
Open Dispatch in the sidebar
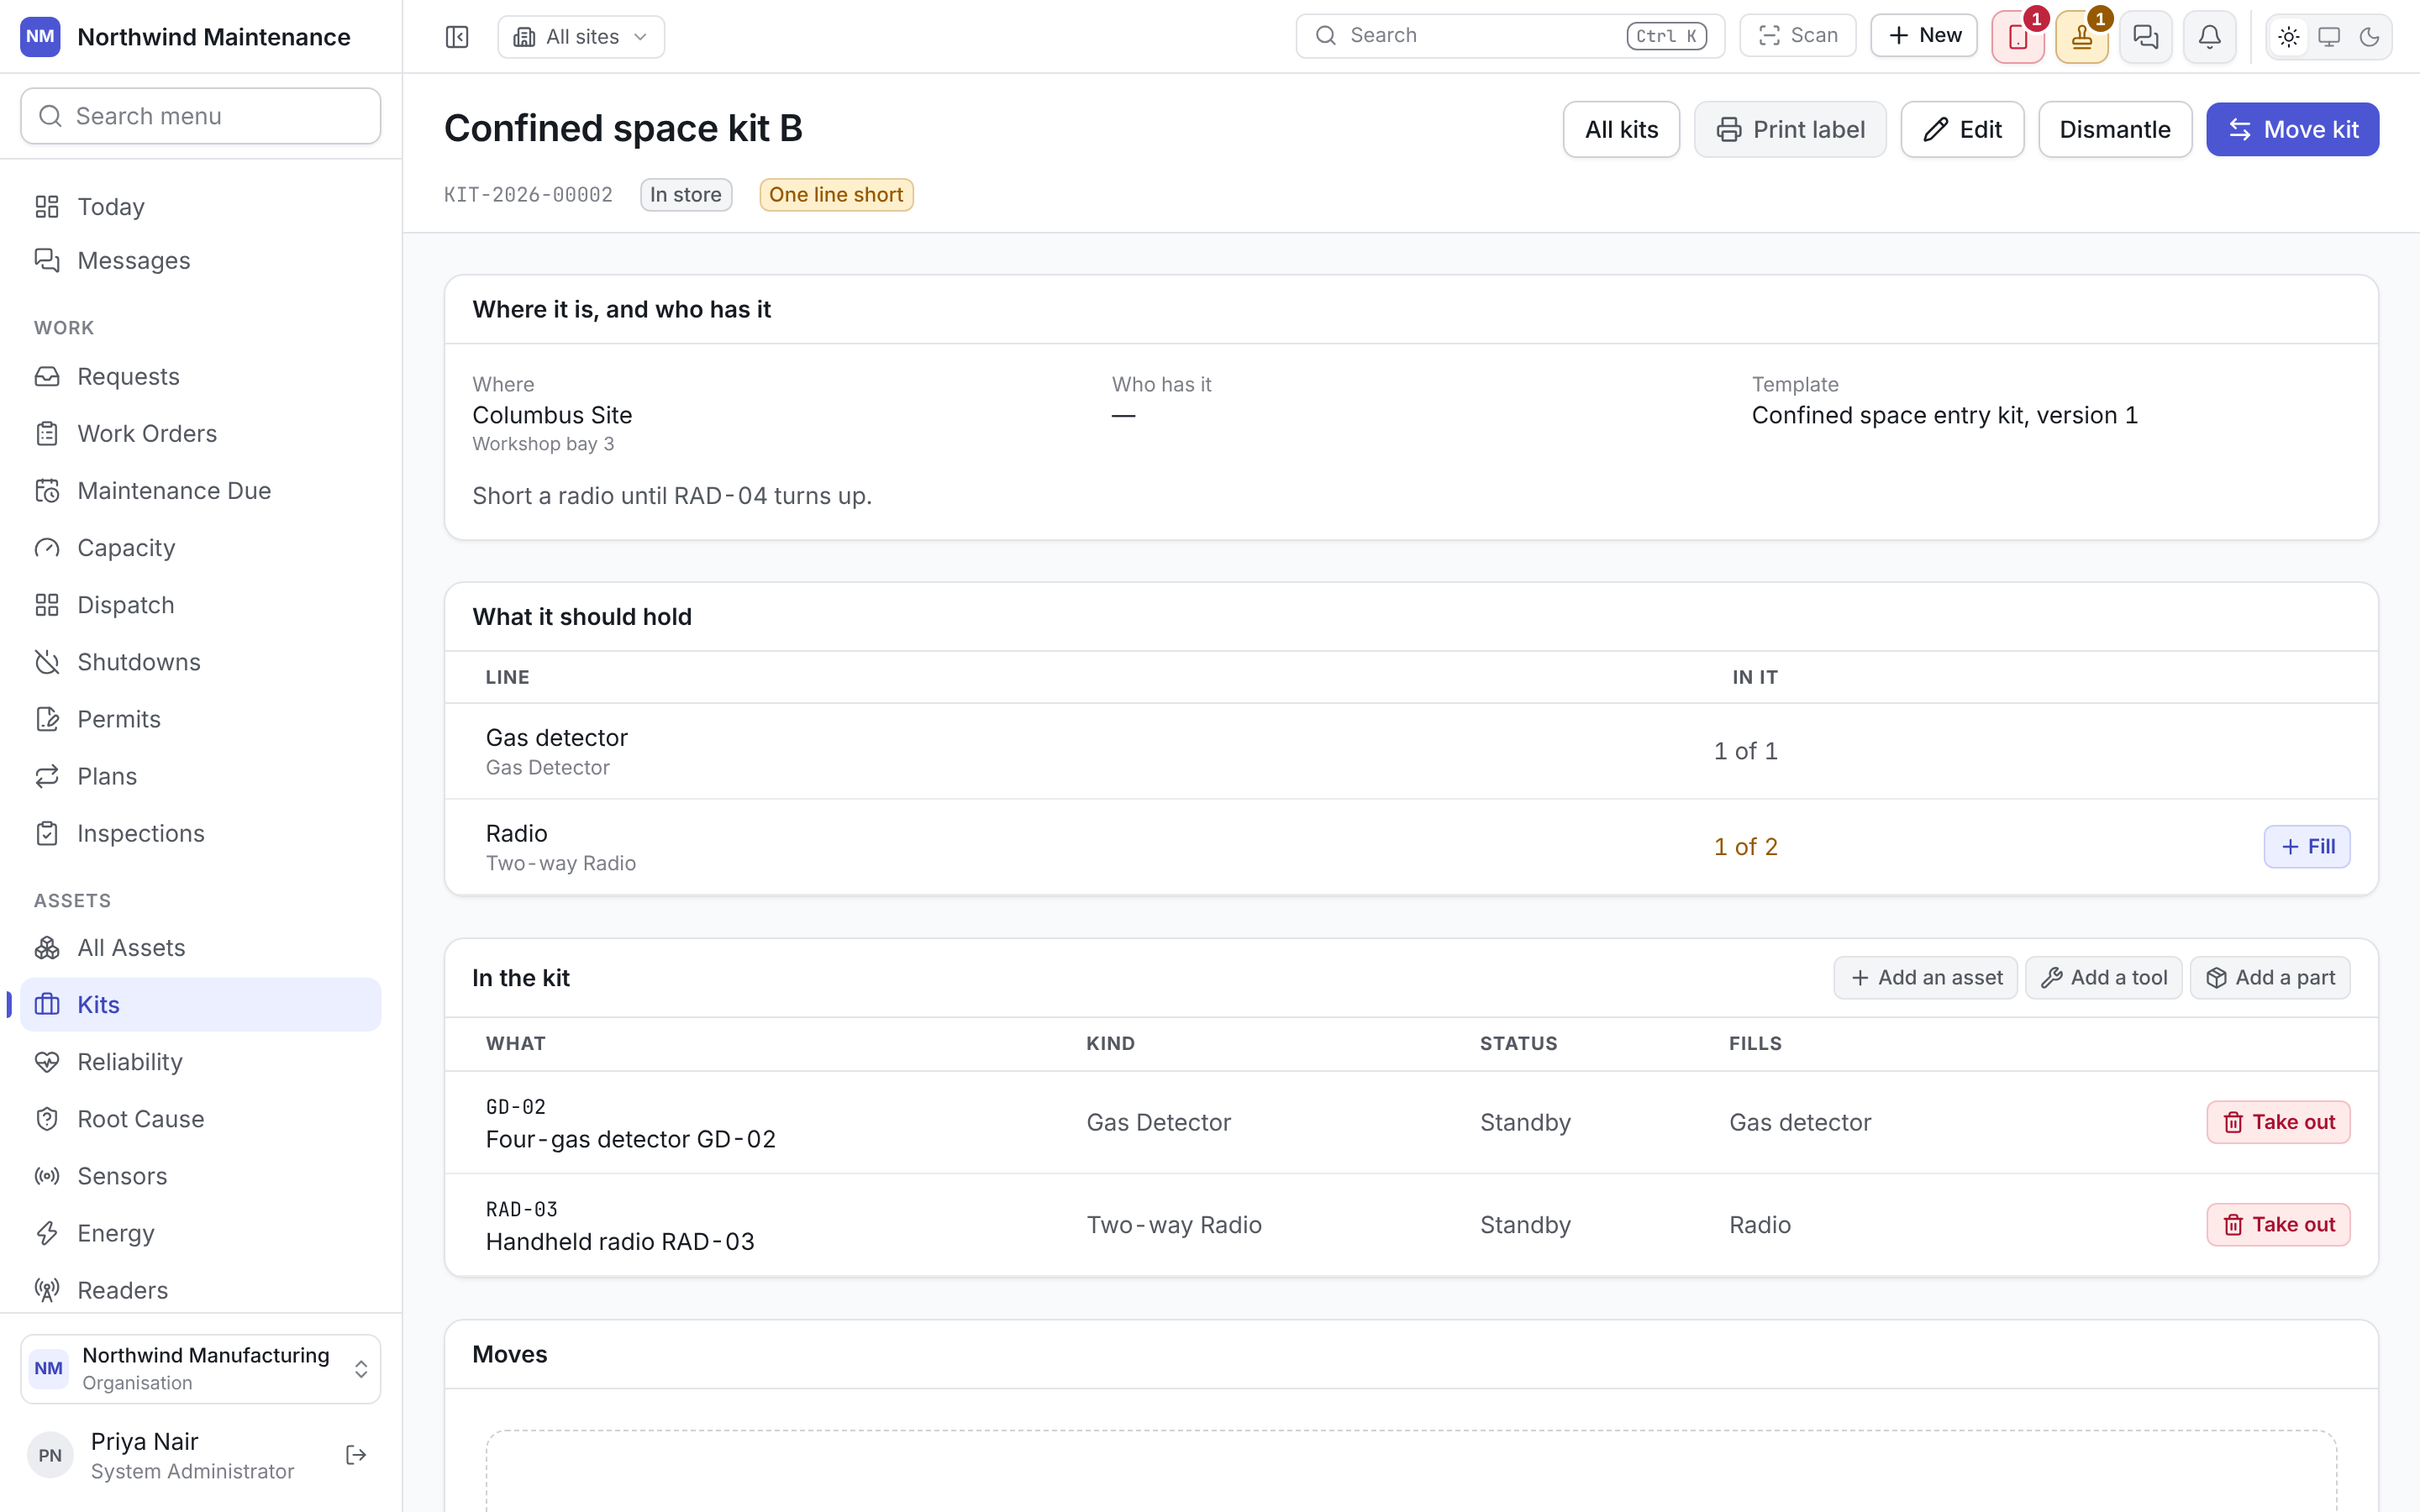coord(200,604)
